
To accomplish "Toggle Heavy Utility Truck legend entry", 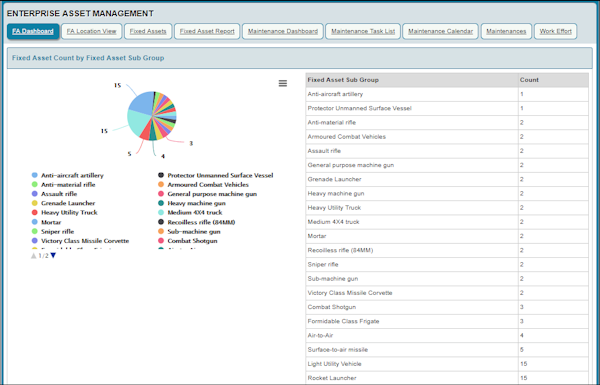I will click(x=65, y=212).
